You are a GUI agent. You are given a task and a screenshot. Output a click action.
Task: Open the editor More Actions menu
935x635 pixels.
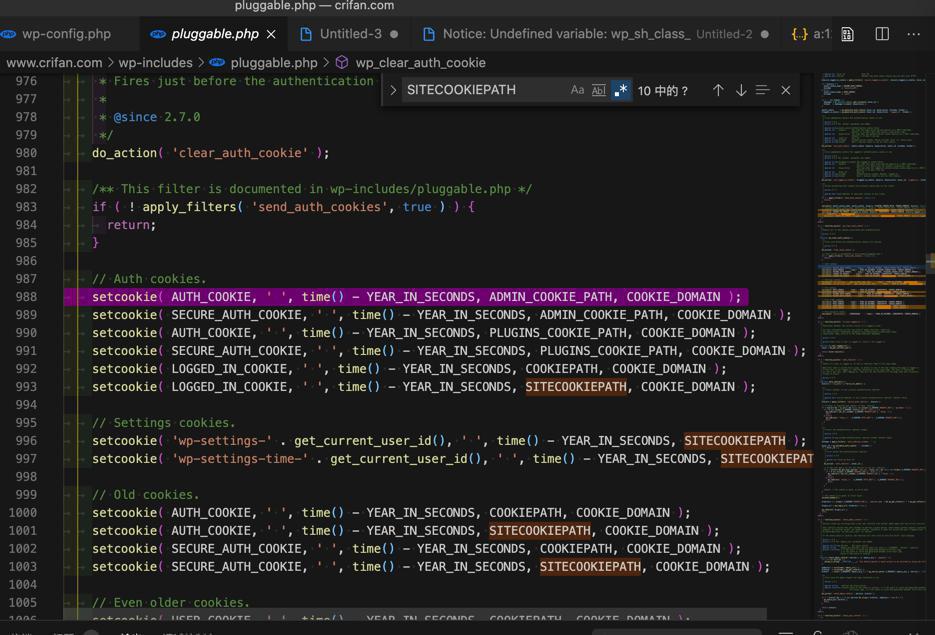coord(914,34)
